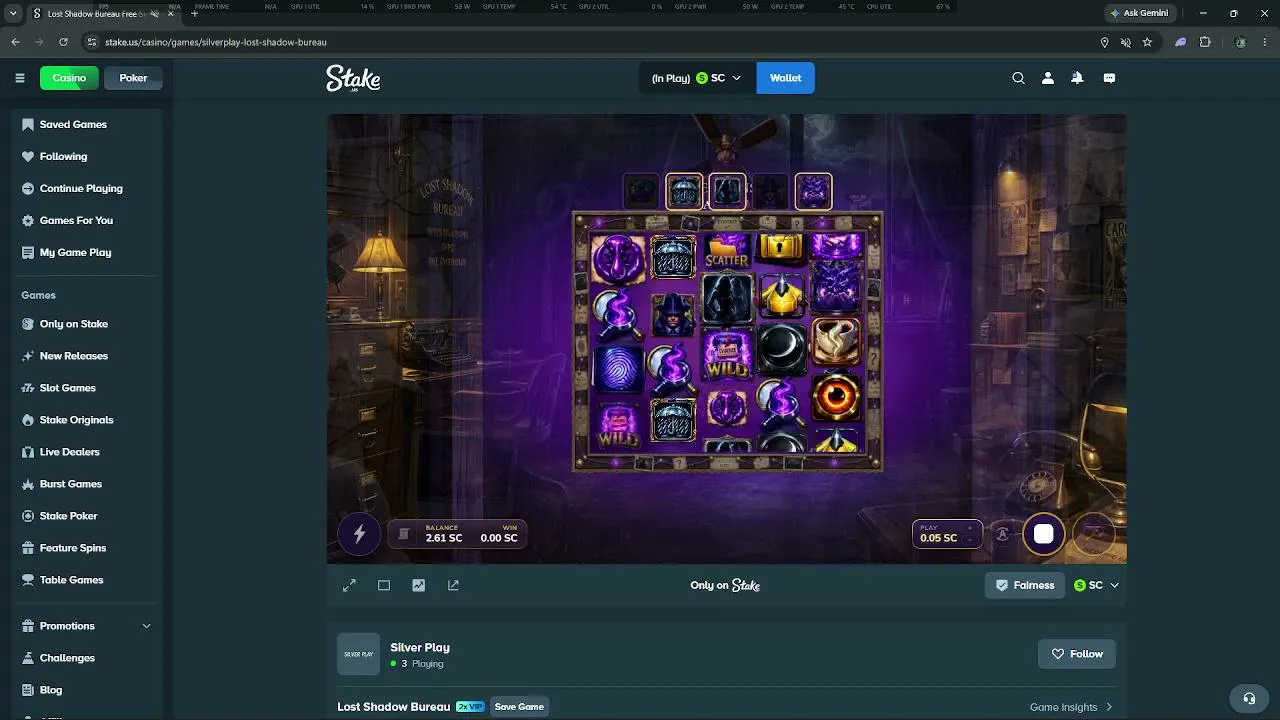Close the Lost Shadow Bureau tab
Screen dimensions: 1280x720
[171, 14]
